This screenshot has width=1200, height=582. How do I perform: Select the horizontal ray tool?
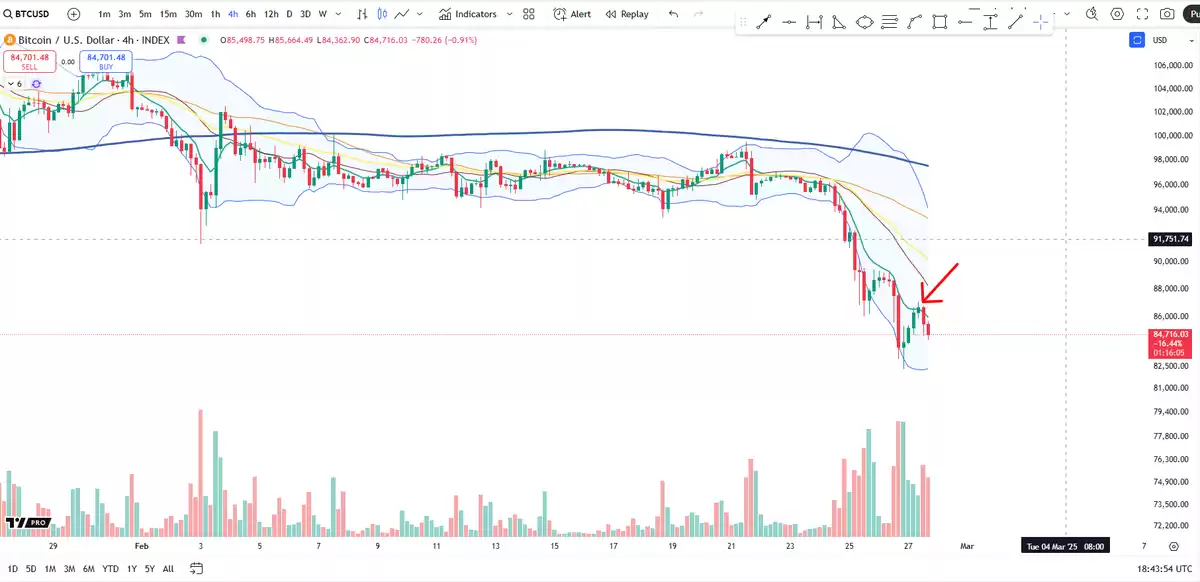(x=790, y=22)
